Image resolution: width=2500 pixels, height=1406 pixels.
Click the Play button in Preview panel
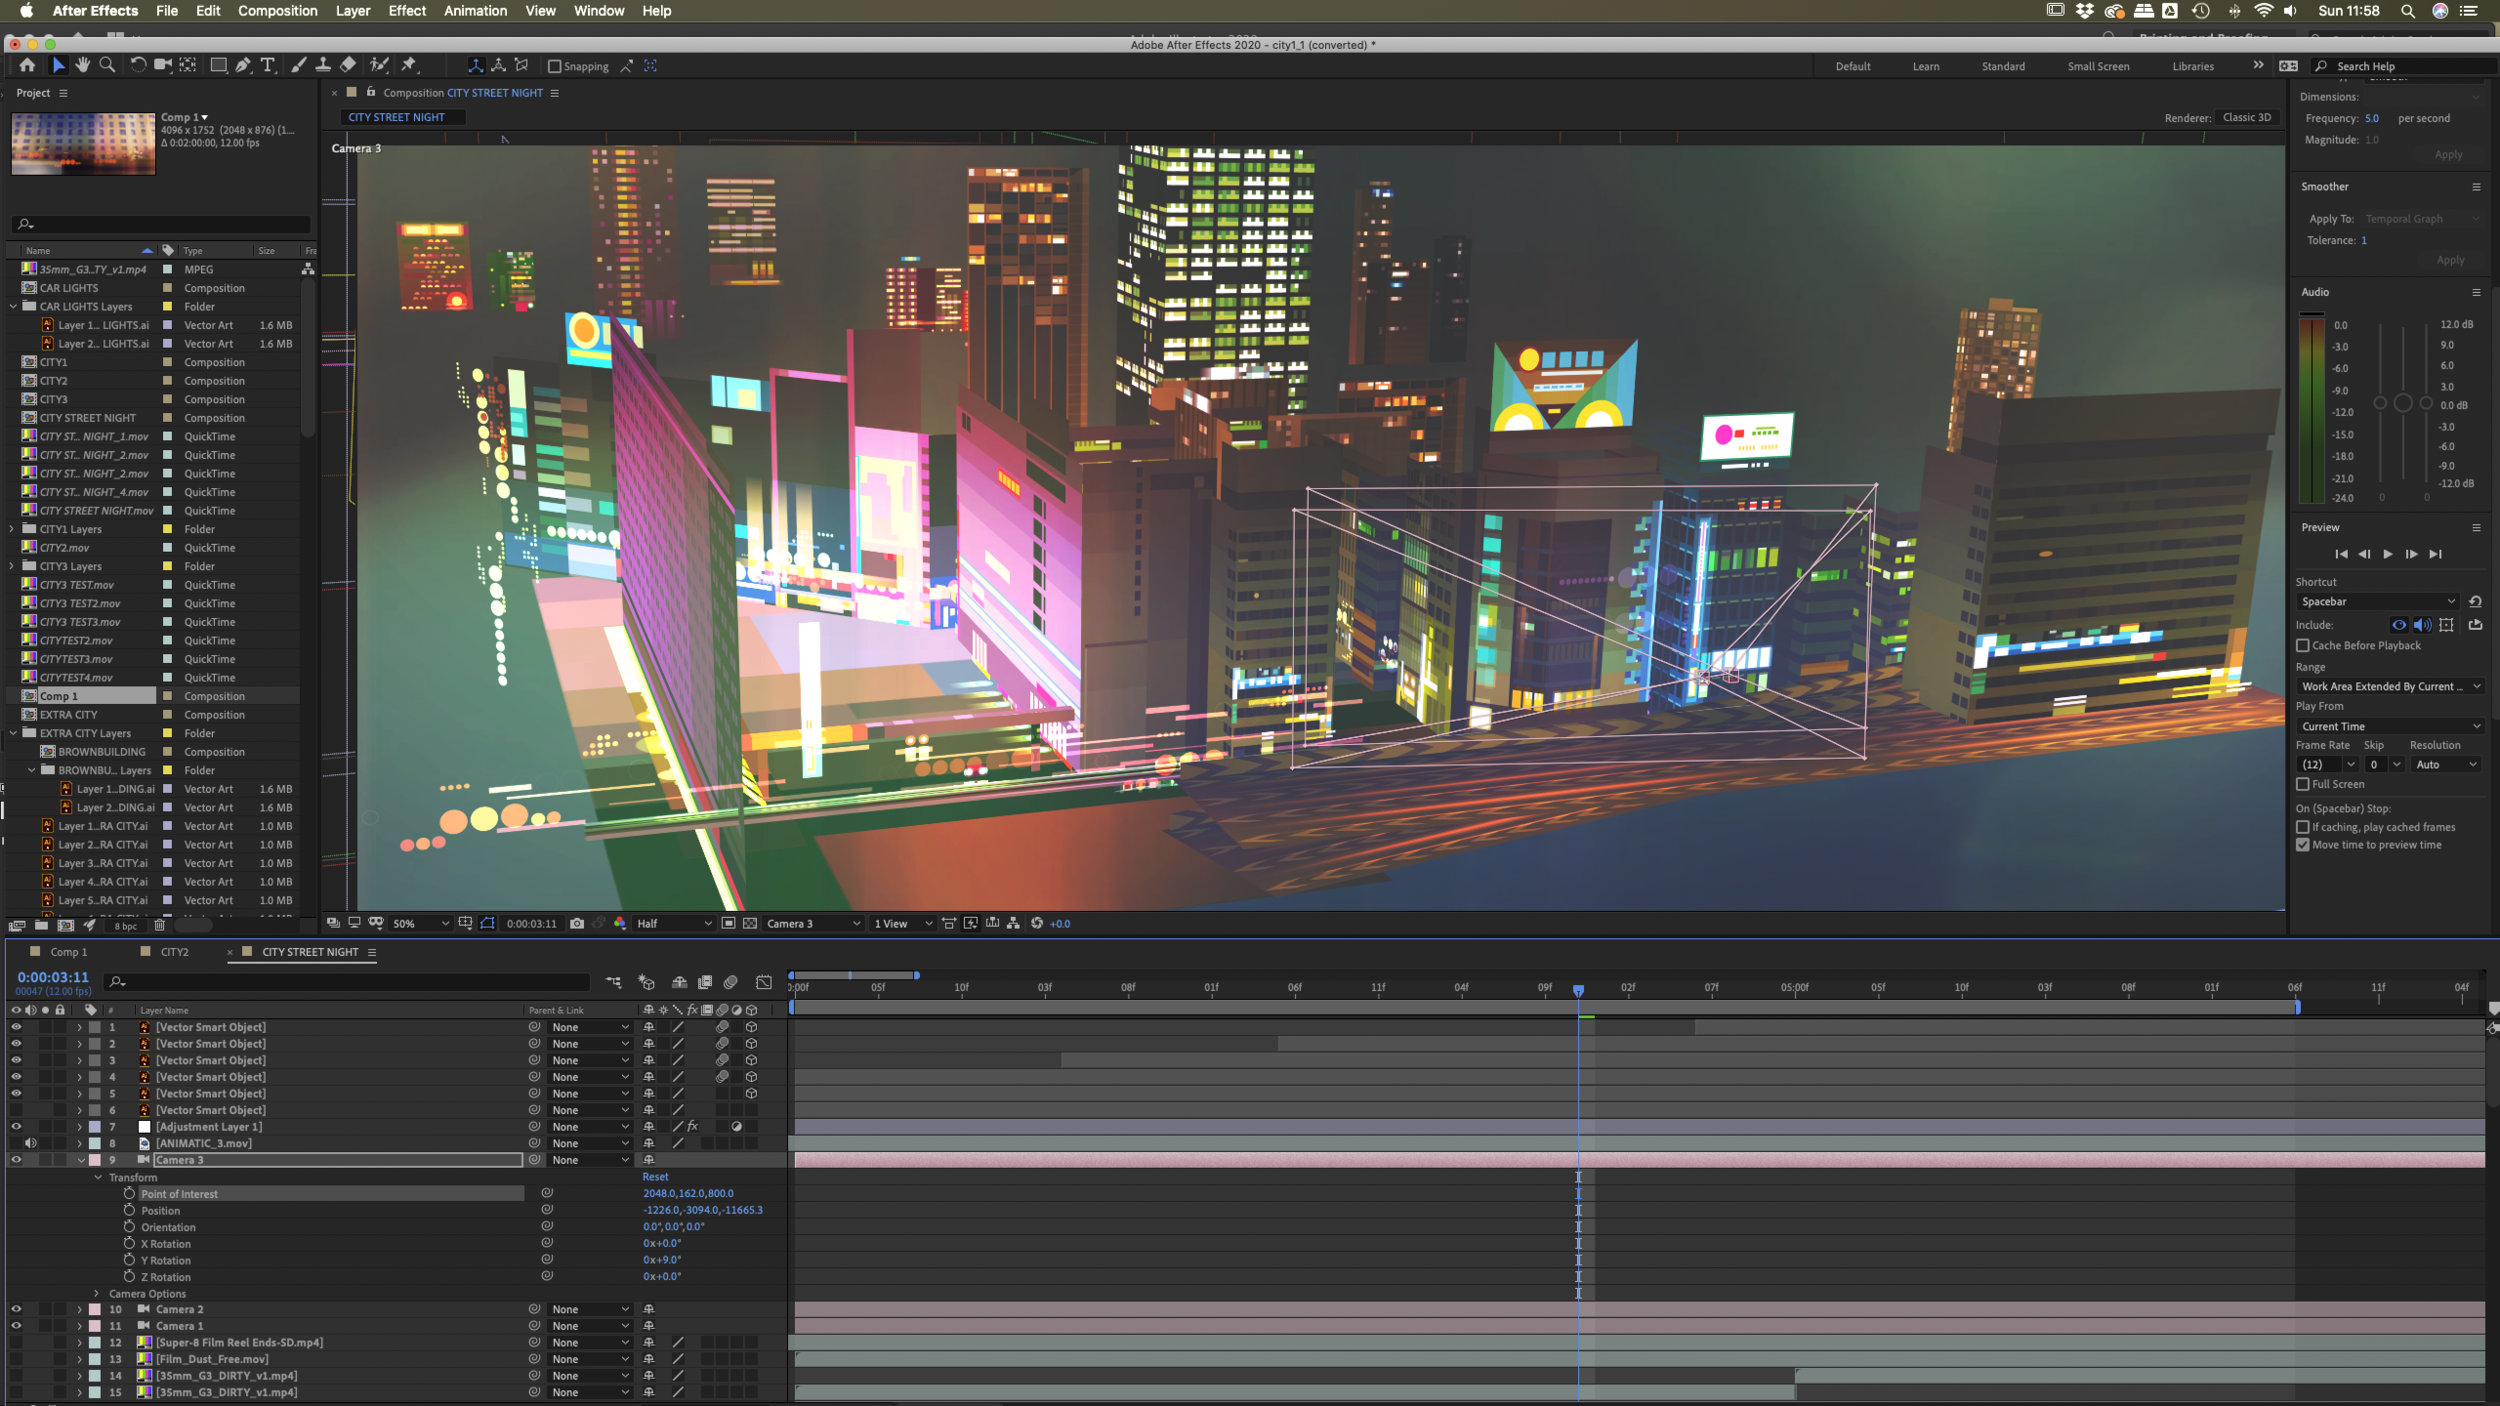point(2387,554)
